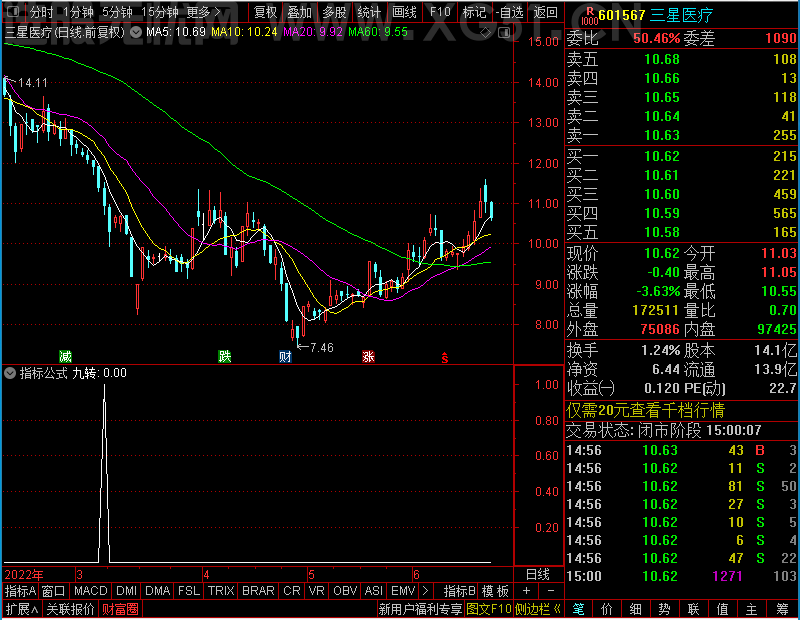Switch indicator to TRIX
The width and height of the screenshot is (800, 620).
pos(221,591)
